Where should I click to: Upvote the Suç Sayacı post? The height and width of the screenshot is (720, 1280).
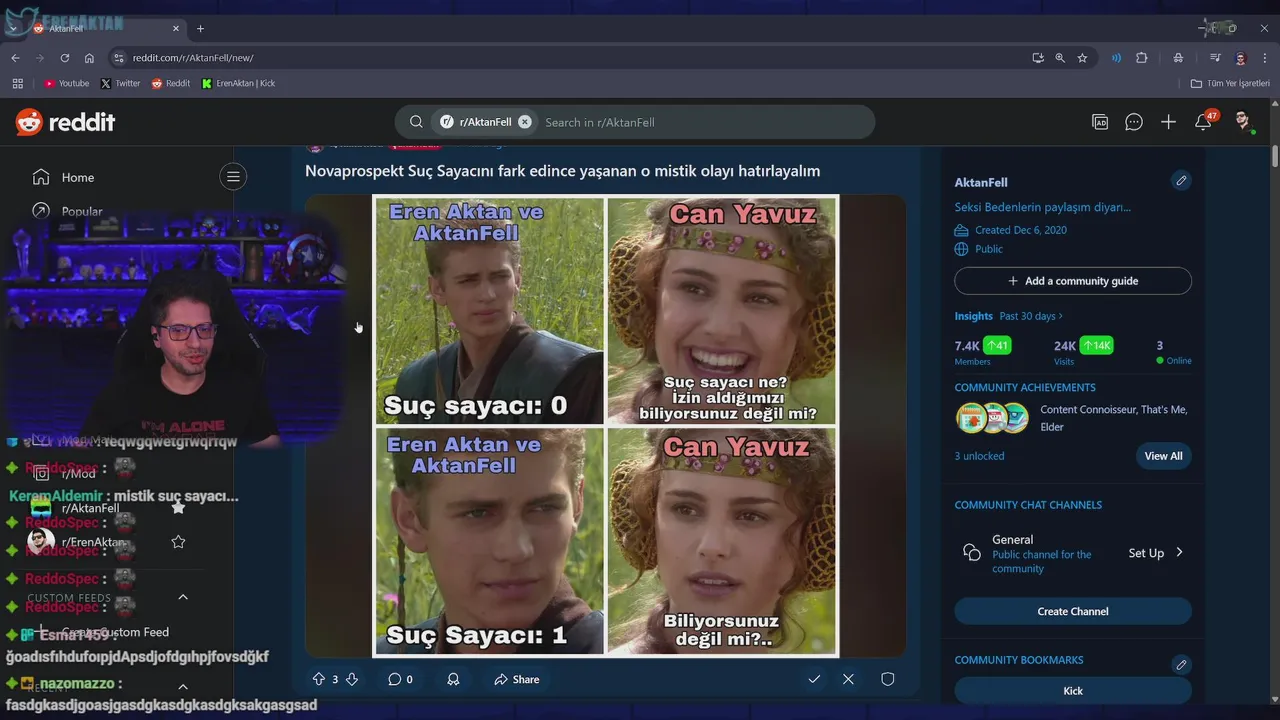(x=319, y=679)
